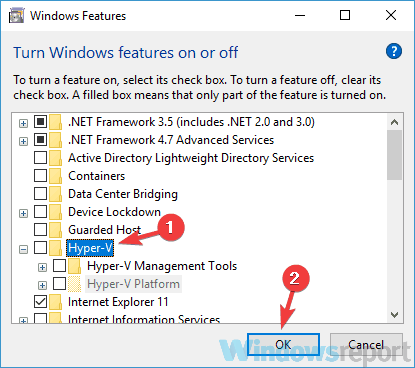This screenshot has height=368, width=415.
Task: Expand the Hyper-V Management Tools node
Action: coord(42,267)
